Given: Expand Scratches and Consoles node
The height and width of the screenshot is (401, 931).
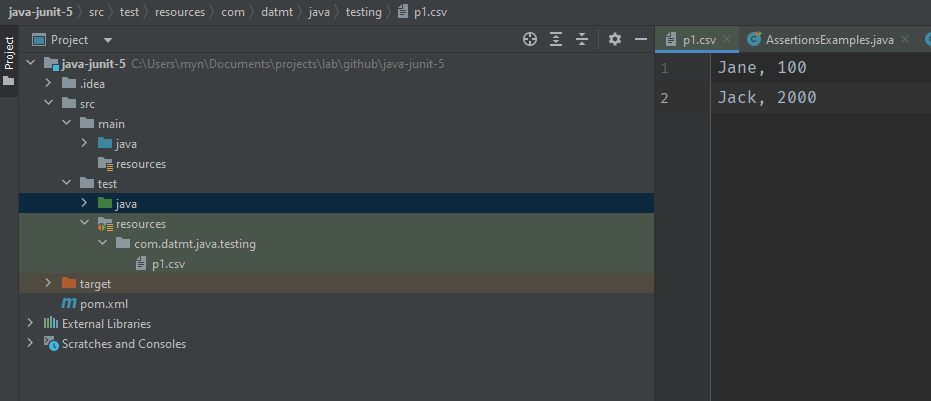Looking at the screenshot, I should tap(30, 344).
